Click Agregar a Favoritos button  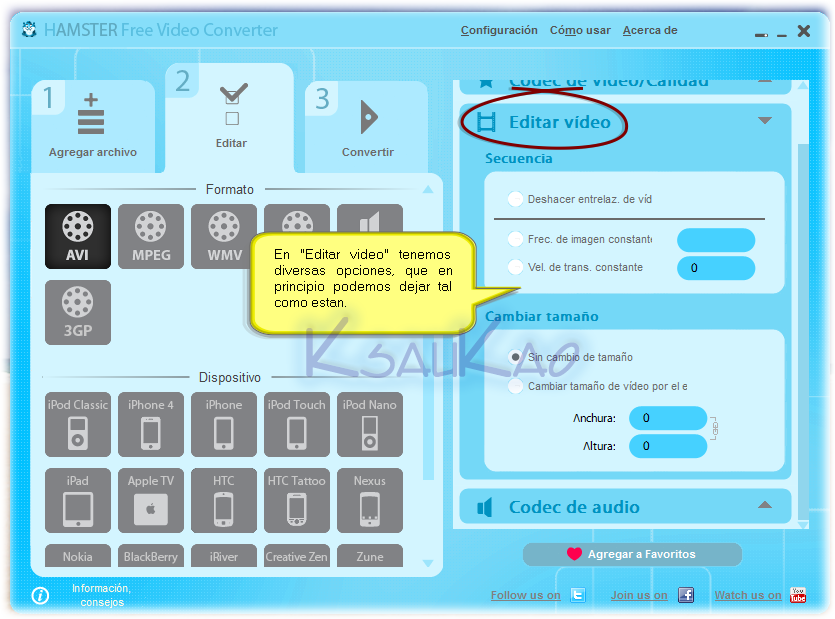pyautogui.click(x=632, y=554)
